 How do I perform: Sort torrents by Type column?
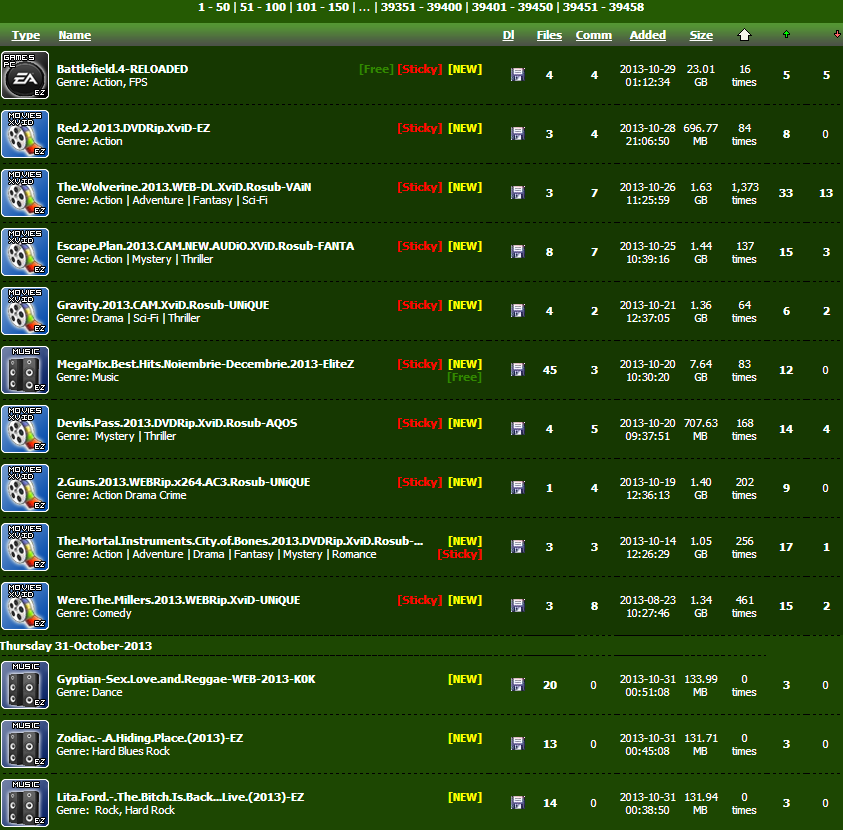coord(26,35)
